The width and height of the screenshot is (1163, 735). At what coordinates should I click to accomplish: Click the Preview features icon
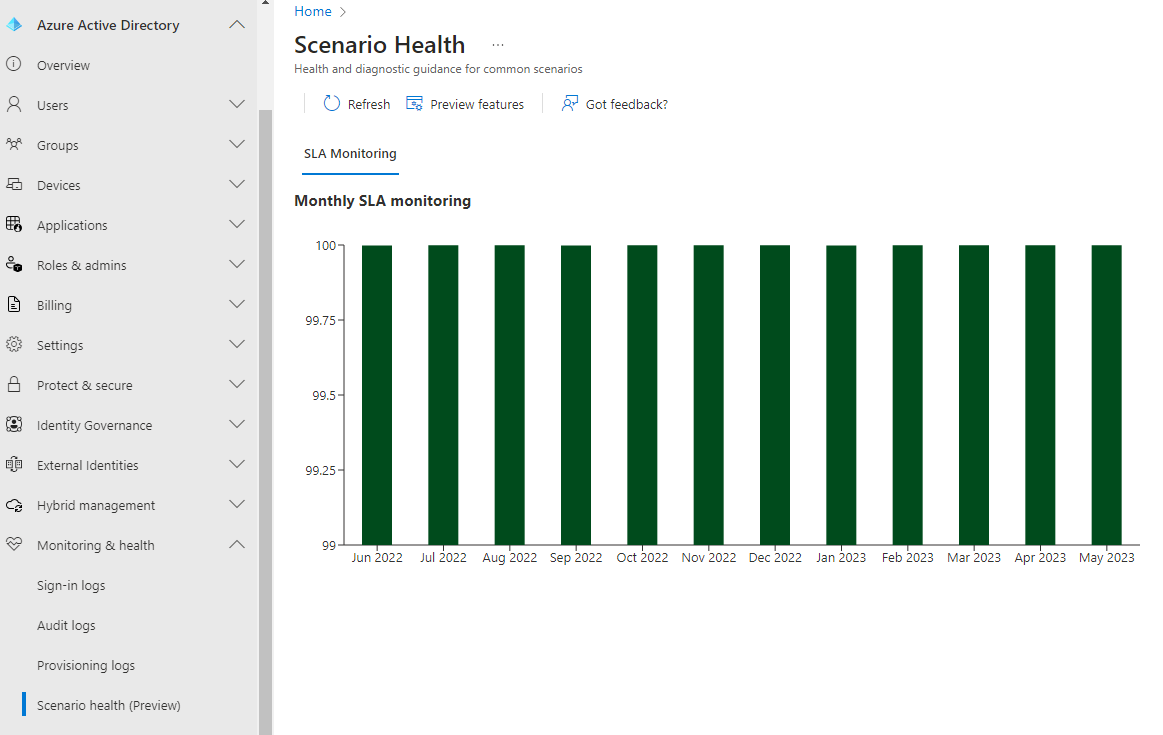tap(414, 104)
